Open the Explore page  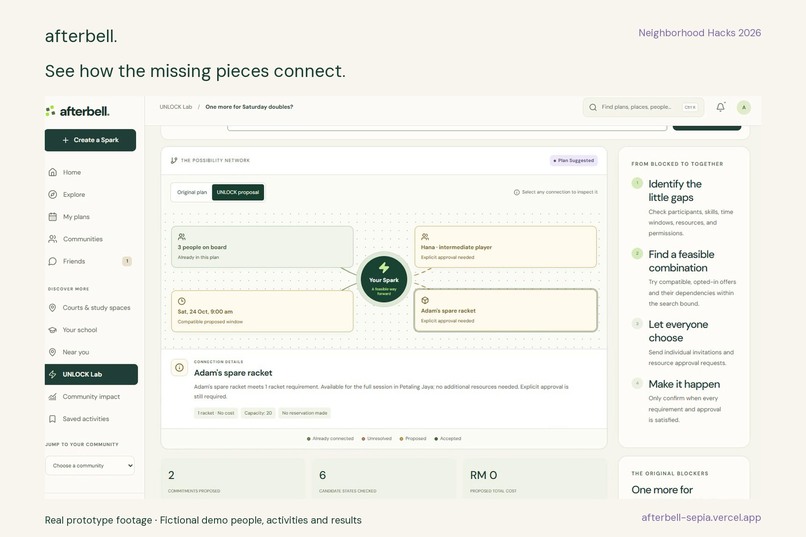90,194
